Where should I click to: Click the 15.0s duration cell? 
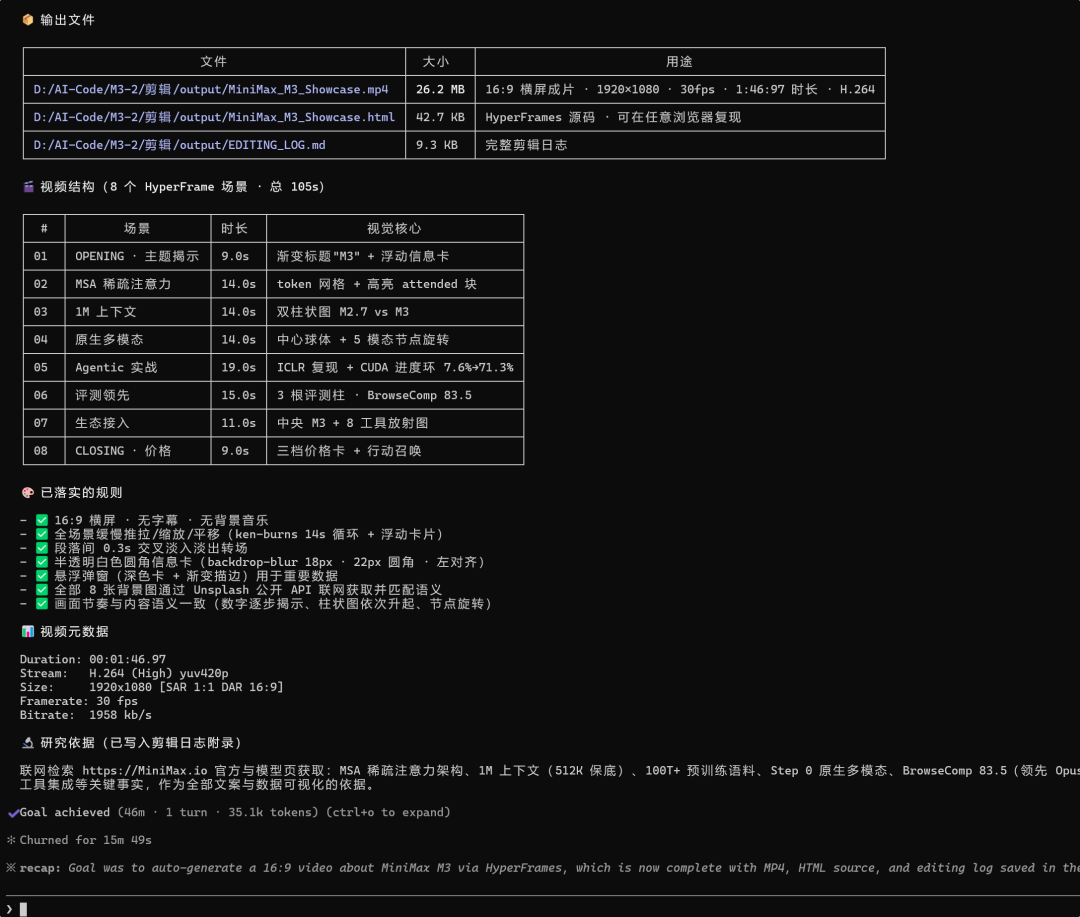tap(238, 395)
